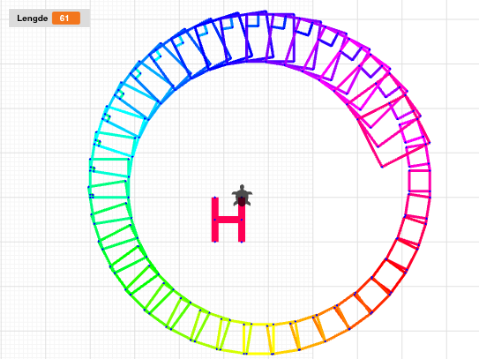This screenshot has width=480, height=360.
Task: Click a dark blue square at the ring's top
Action: (x=233, y=38)
